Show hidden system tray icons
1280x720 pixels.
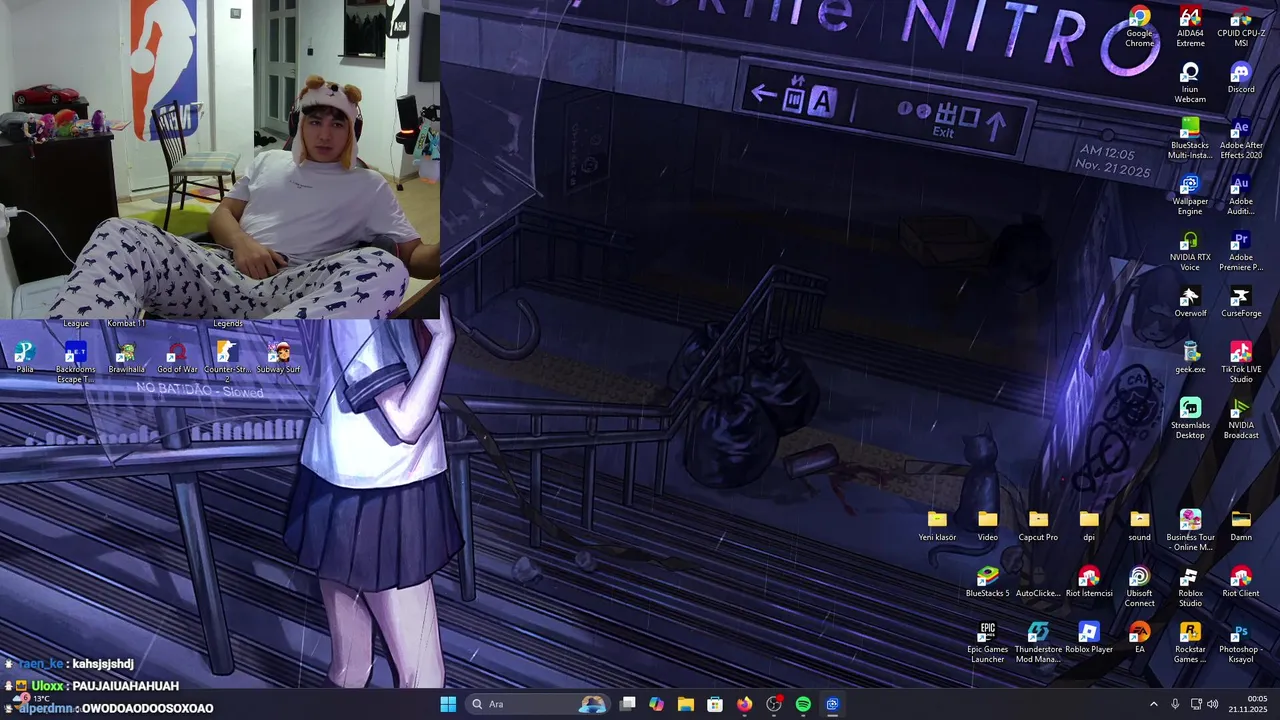pos(1153,704)
